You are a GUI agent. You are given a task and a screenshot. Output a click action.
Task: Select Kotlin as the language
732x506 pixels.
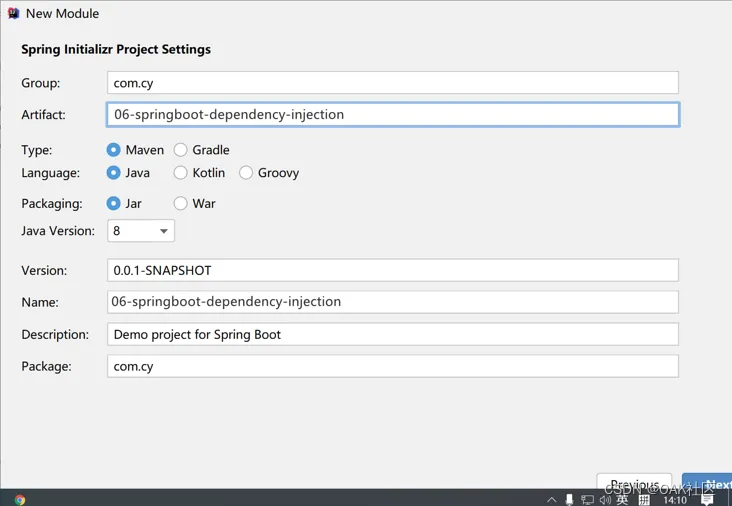(x=181, y=173)
